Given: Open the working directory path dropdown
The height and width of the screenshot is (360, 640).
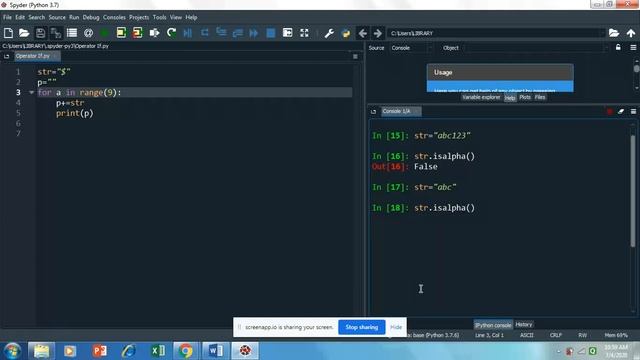Looking at the screenshot, I should [x=602, y=33].
